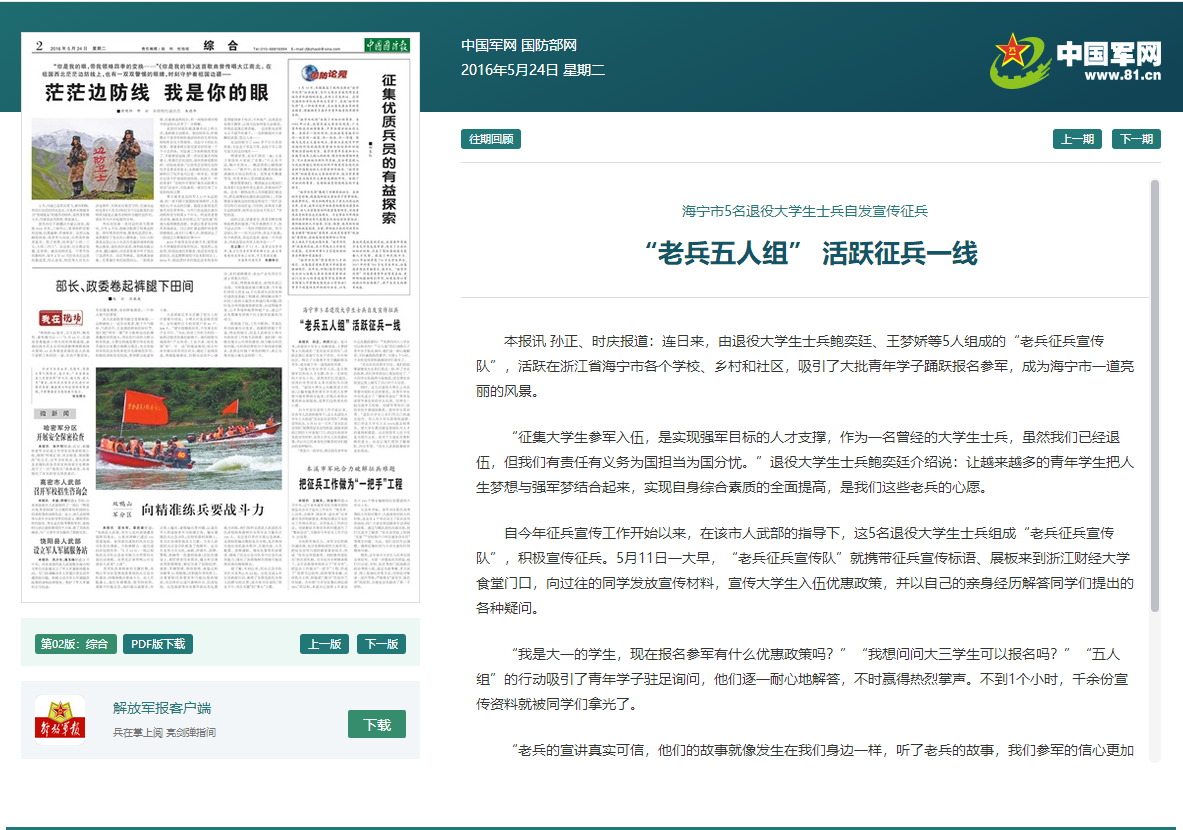Click the article scrollbar
Screen dimensions: 1183x830
pyautogui.click(x=1154, y=395)
